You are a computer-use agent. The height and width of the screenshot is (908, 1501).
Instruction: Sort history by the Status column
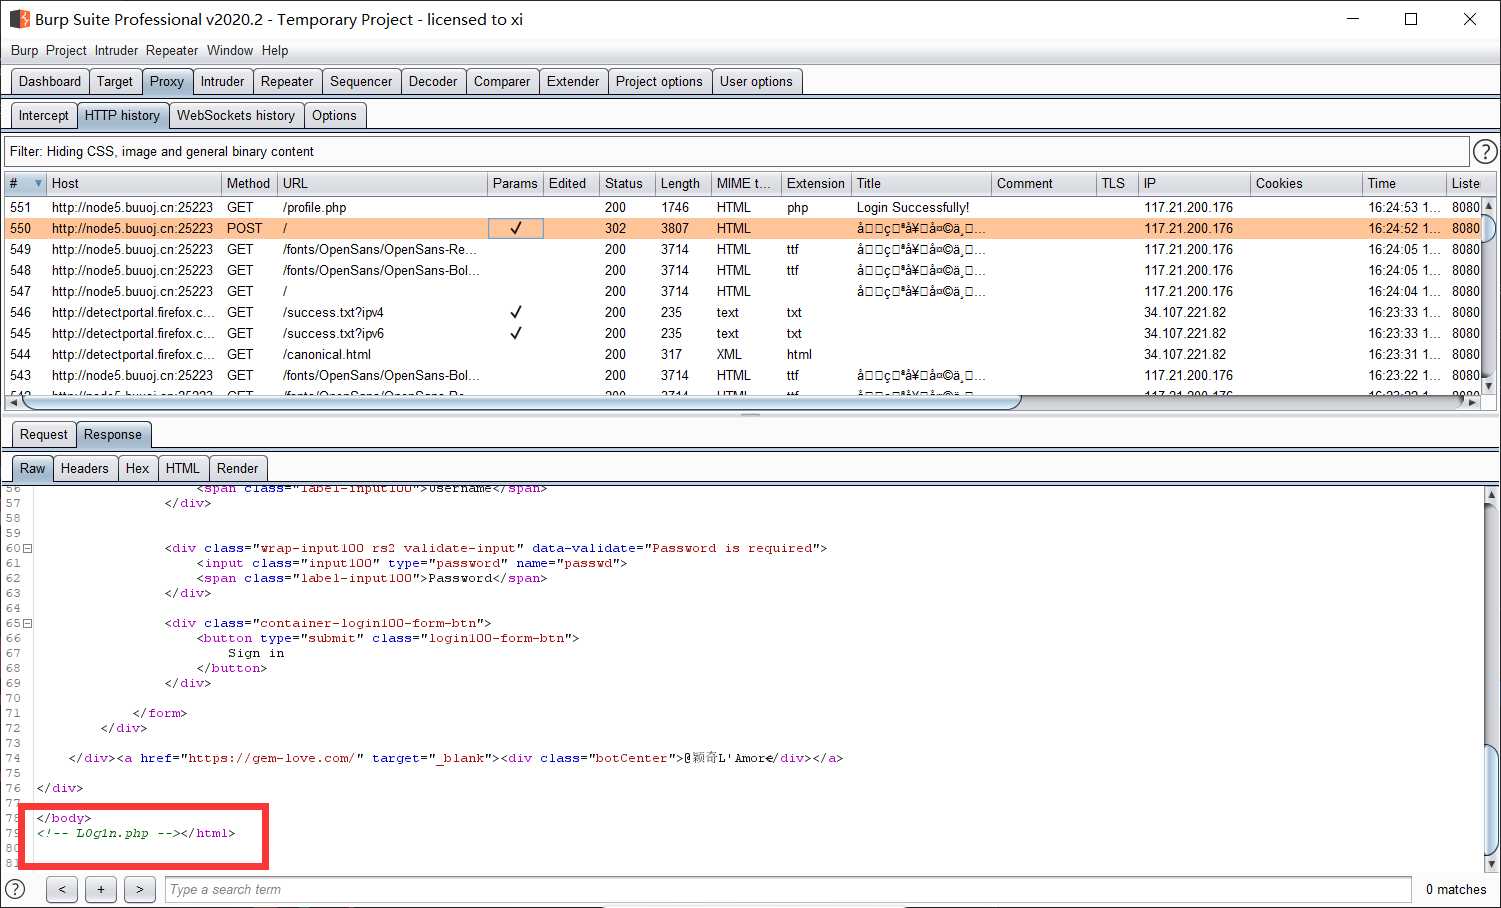tap(626, 183)
